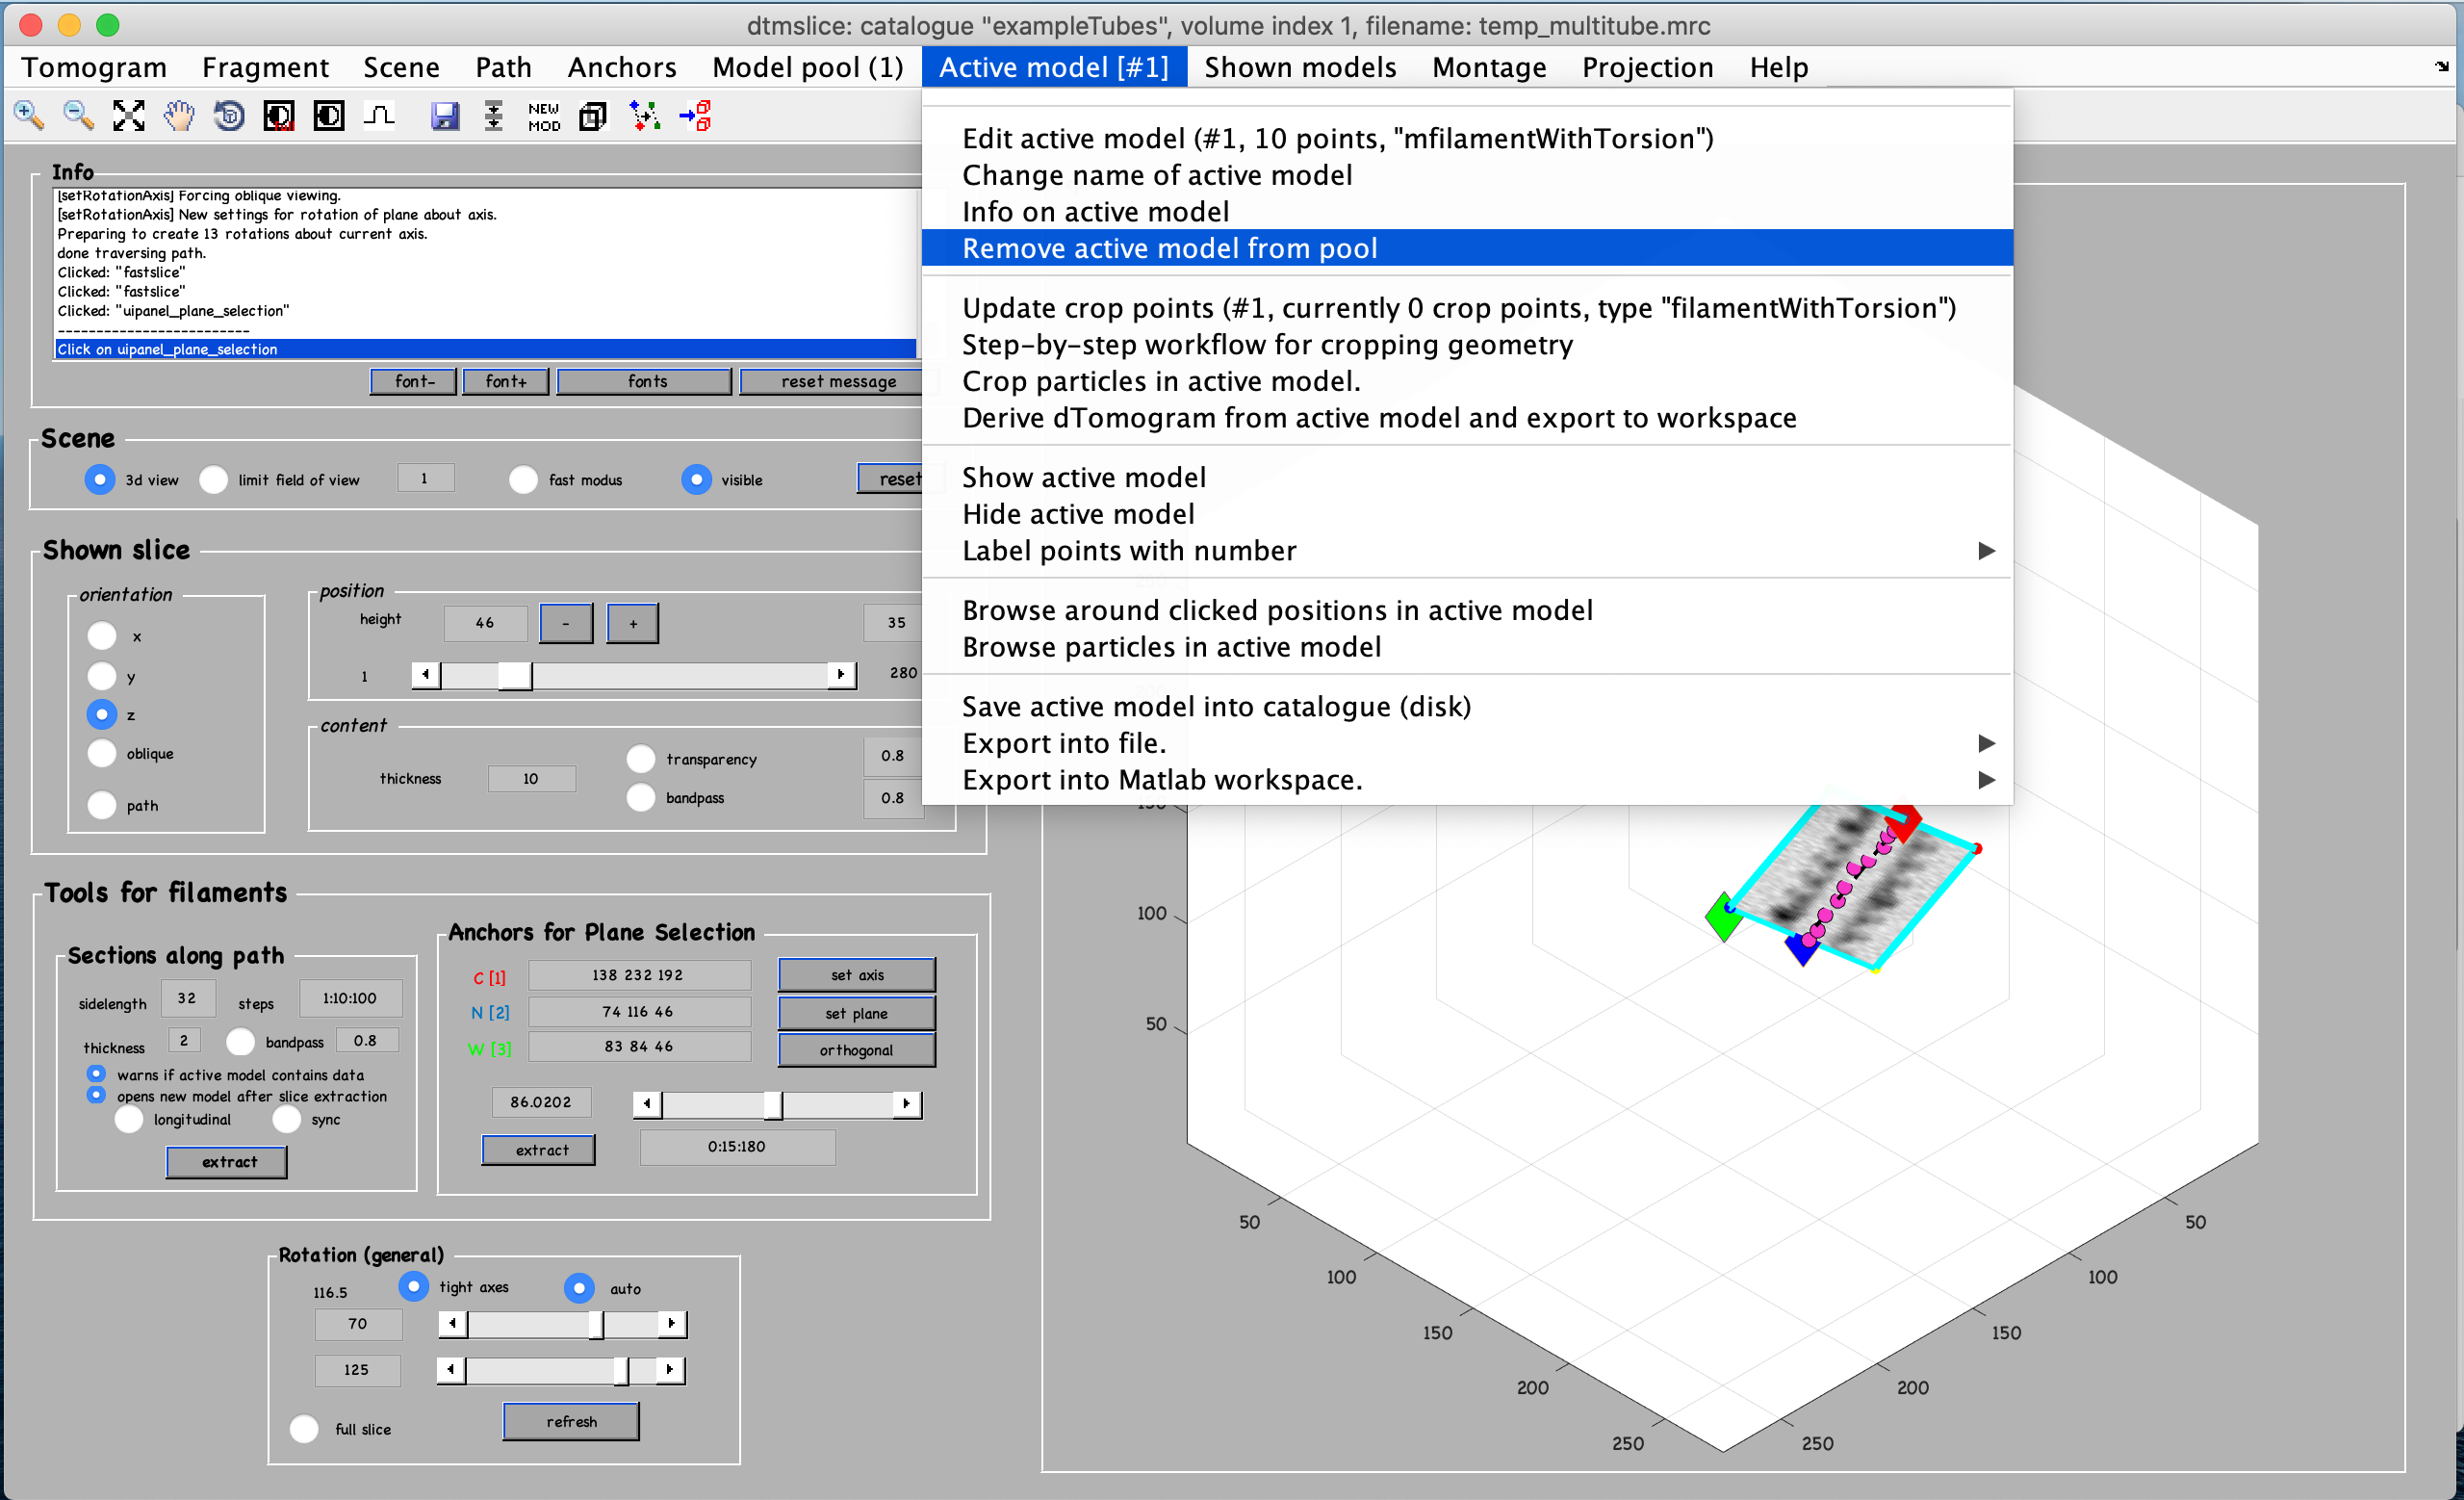This screenshot has height=1500, width=2464.
Task: Open the Tomogram menu
Action: [94, 67]
